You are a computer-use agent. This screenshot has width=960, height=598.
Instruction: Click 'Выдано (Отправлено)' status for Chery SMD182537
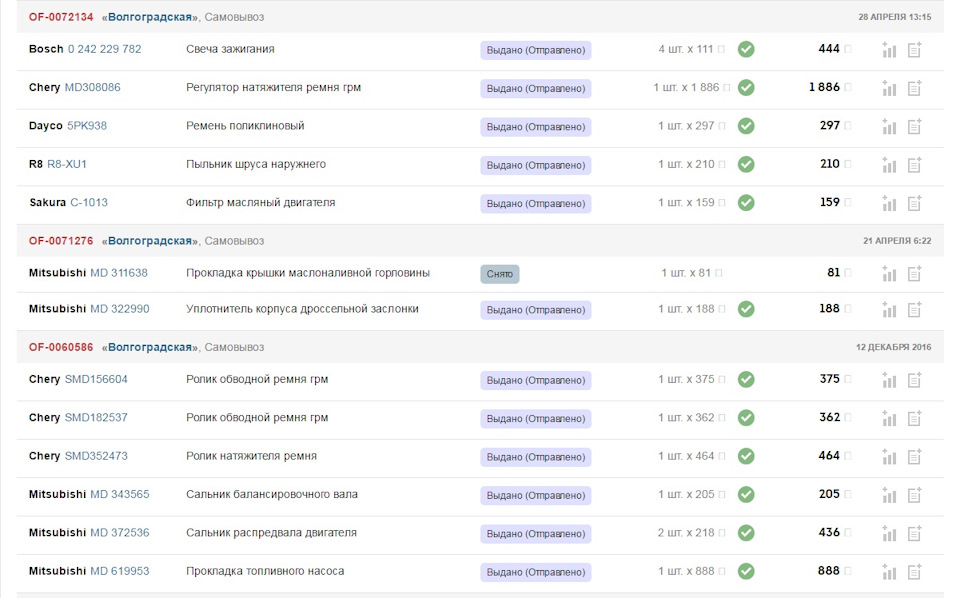[535, 419]
